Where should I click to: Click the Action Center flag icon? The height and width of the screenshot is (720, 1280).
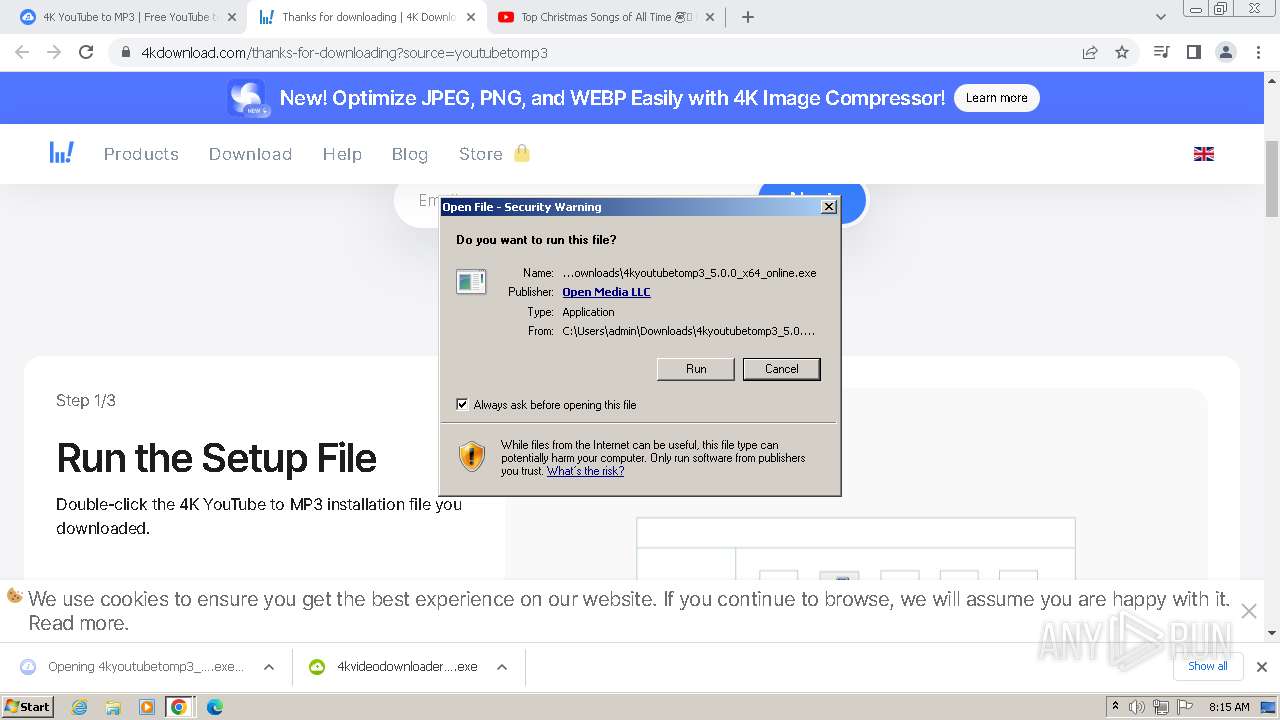[1183, 707]
